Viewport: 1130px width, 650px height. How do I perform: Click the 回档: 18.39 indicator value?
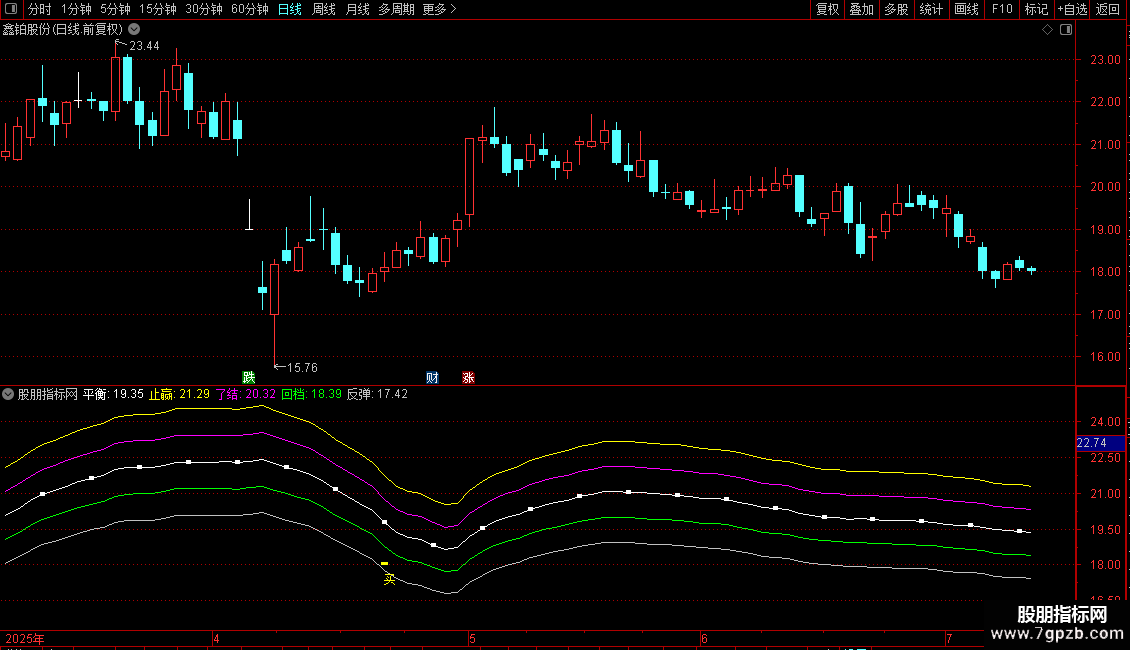[x=311, y=394]
